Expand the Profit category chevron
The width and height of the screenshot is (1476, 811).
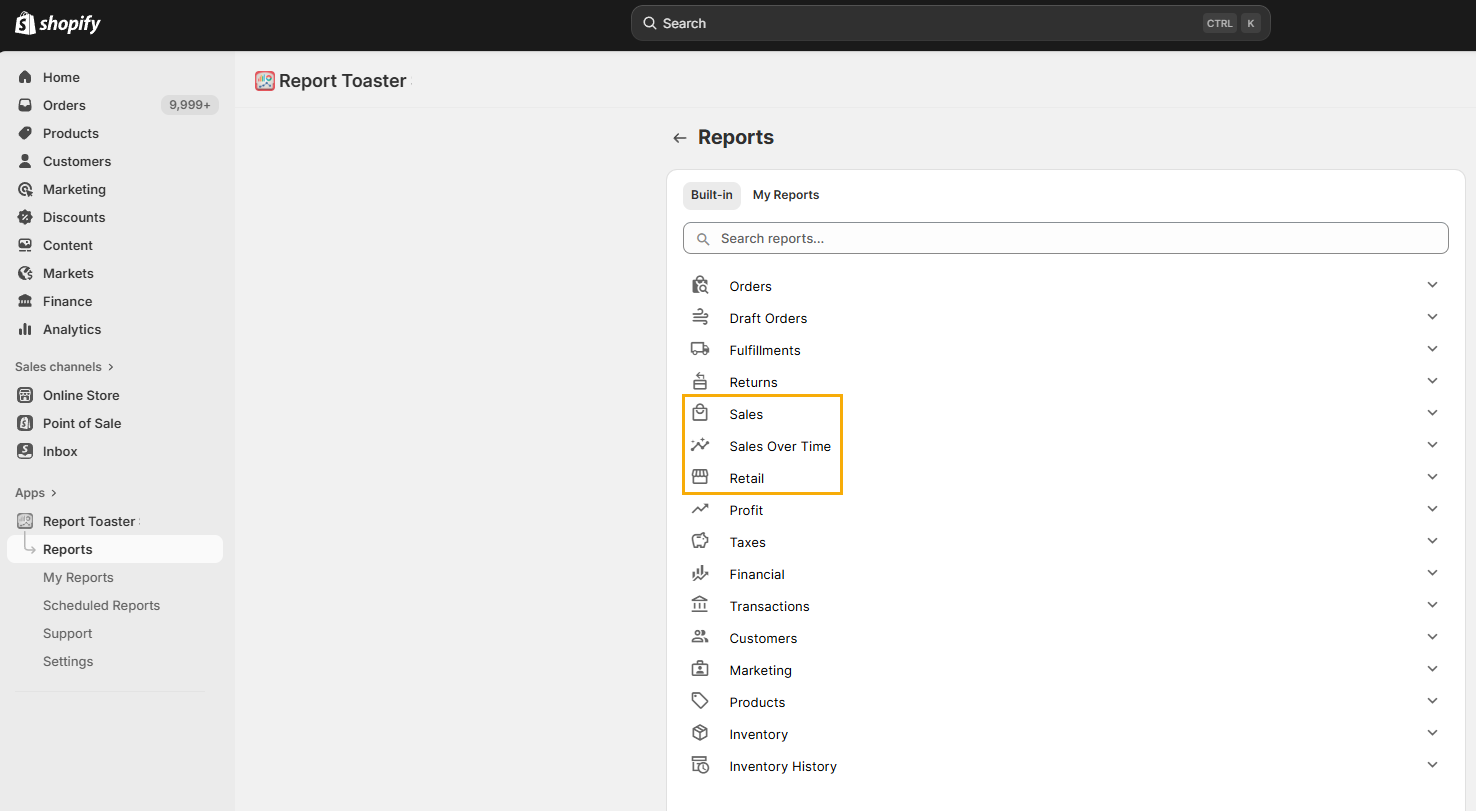[1432, 509]
